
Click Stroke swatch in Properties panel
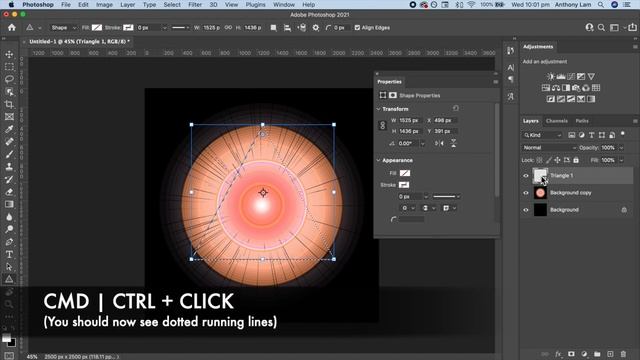pos(404,185)
